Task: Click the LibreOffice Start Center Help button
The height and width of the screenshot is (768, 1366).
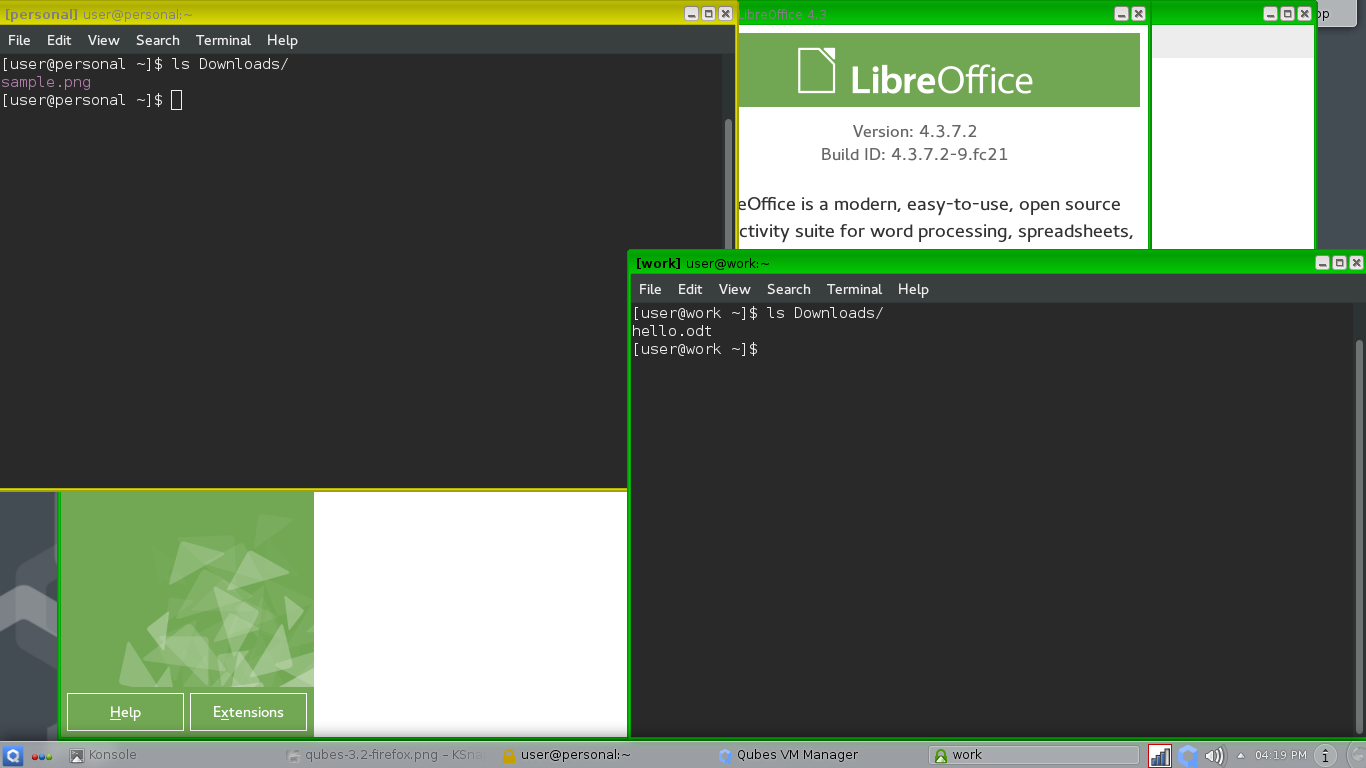Action: [125, 712]
